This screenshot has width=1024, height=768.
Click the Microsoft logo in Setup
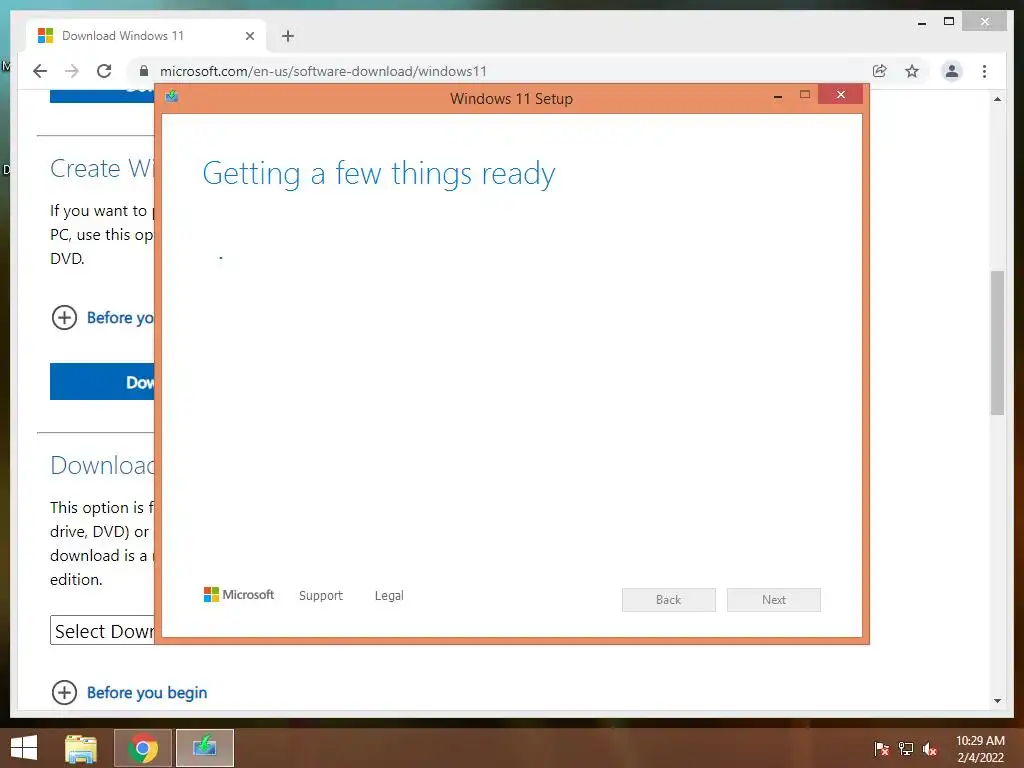click(239, 594)
